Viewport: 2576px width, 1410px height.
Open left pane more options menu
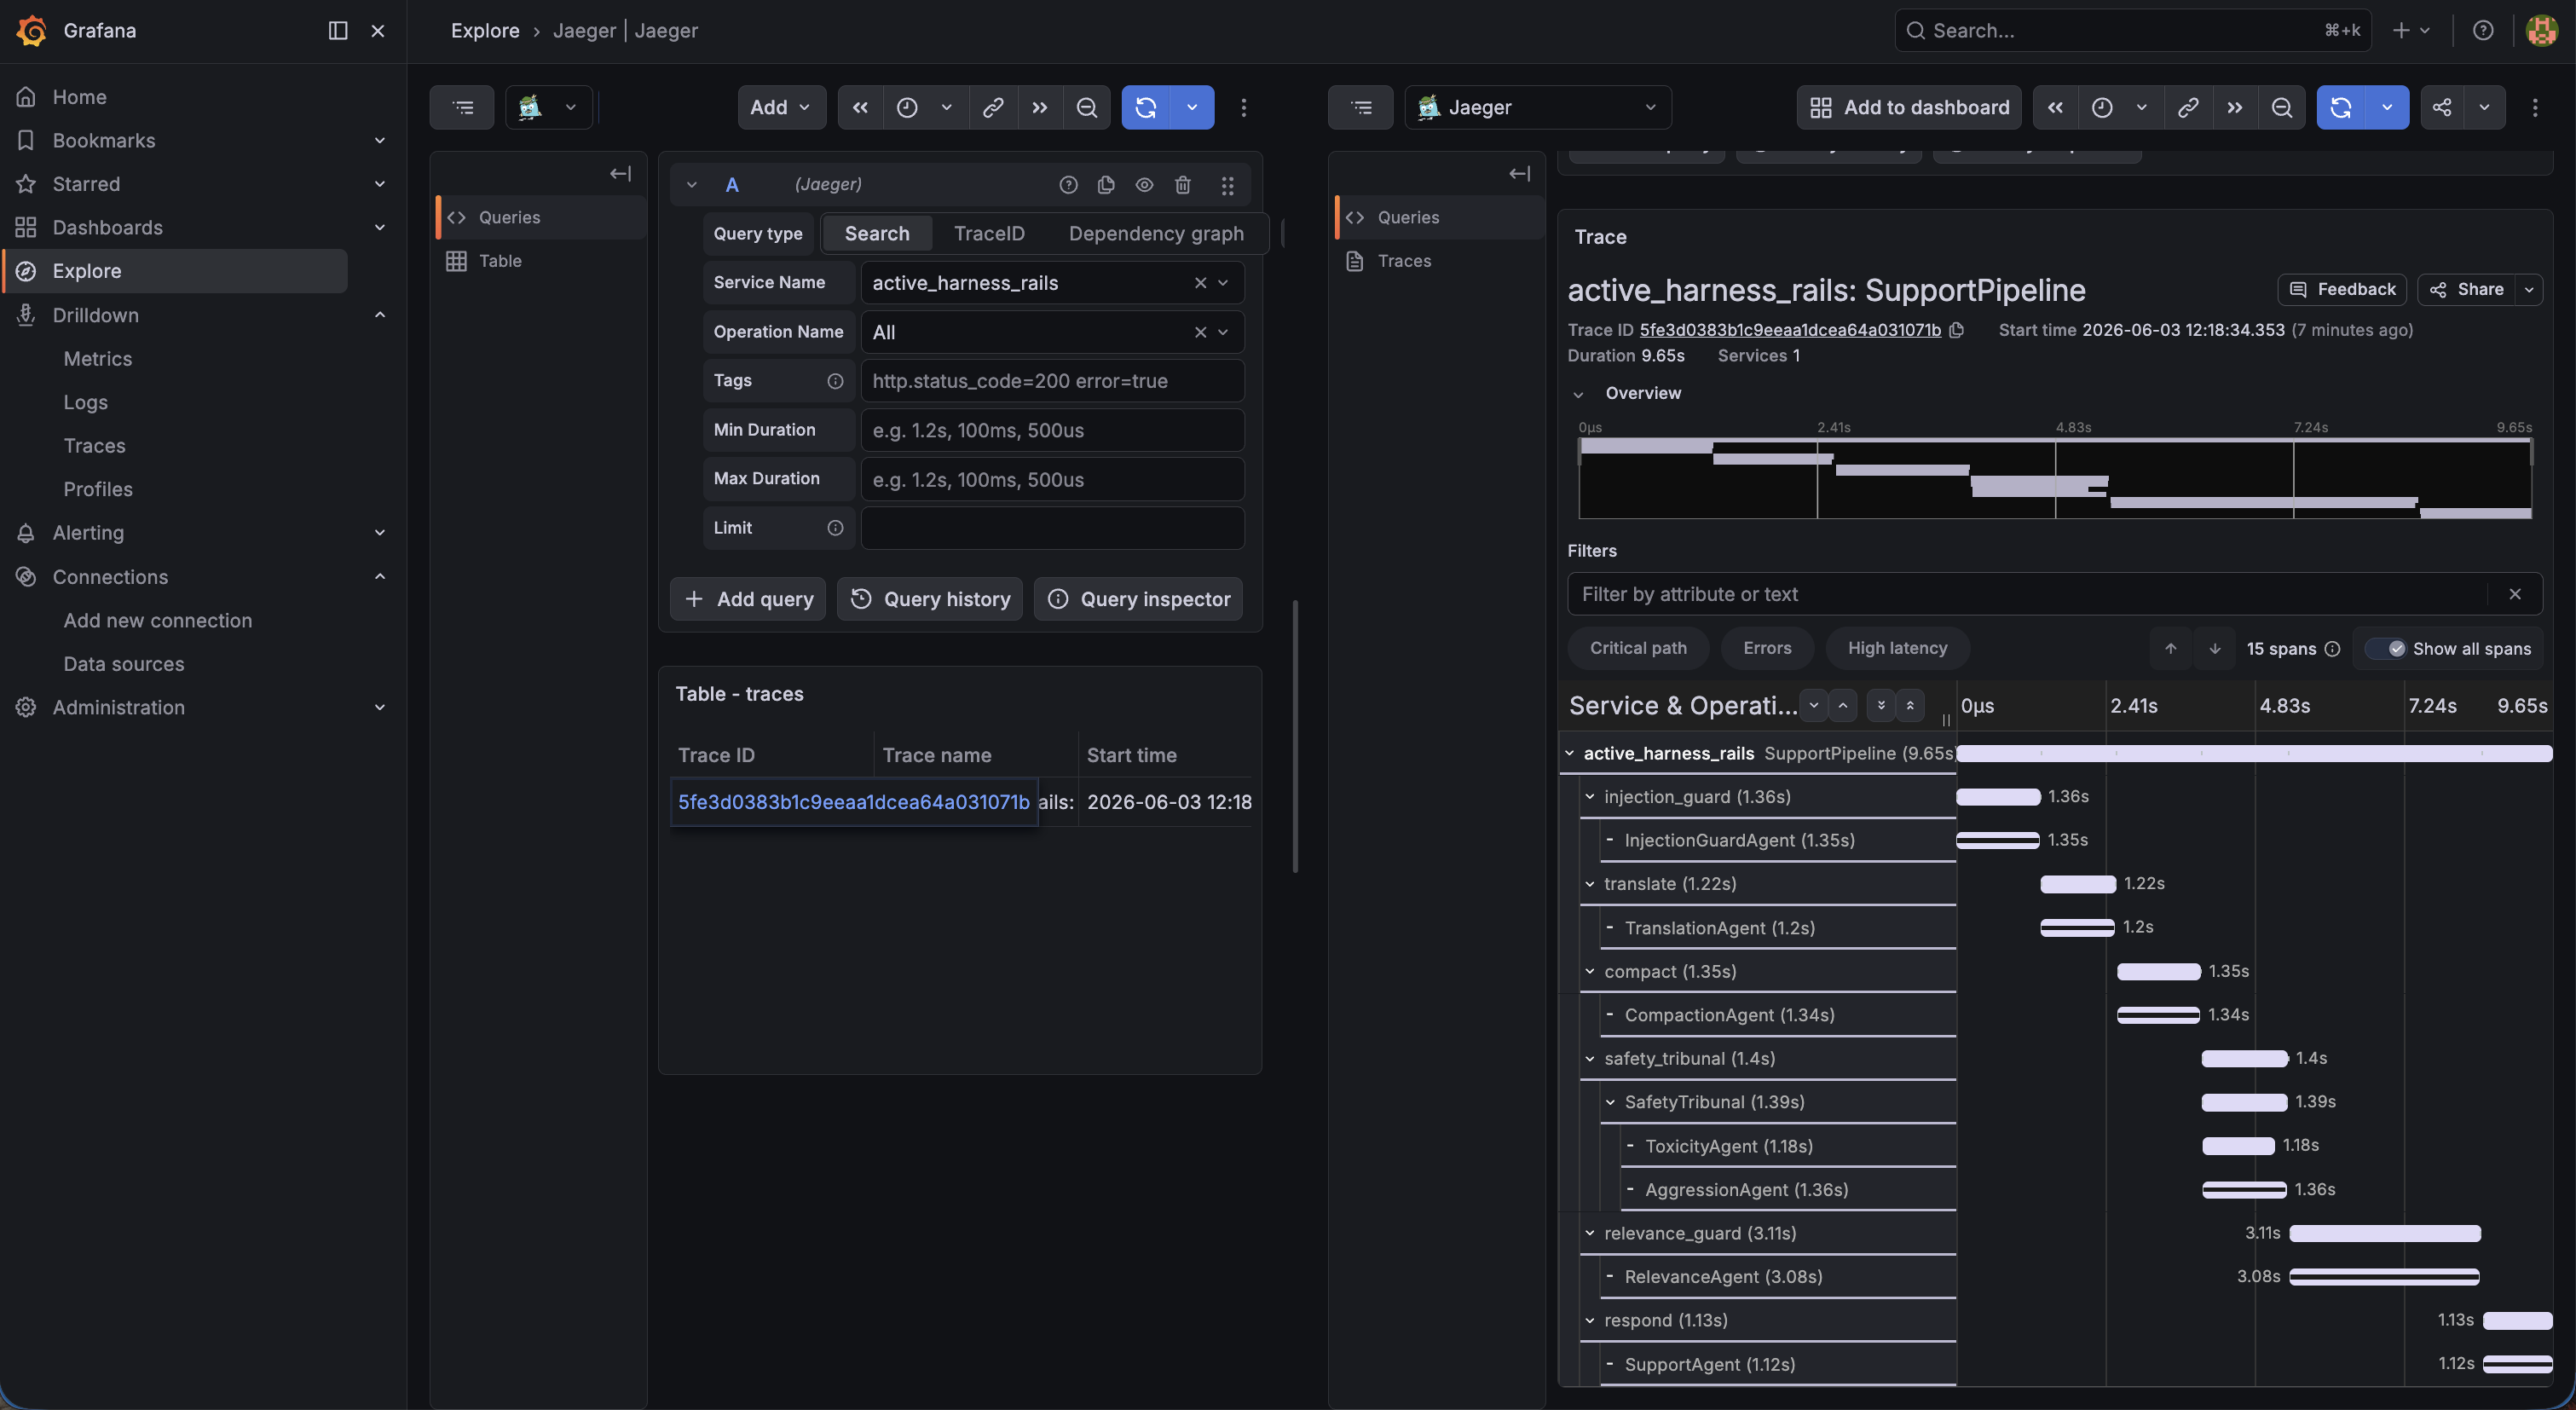click(x=1244, y=107)
